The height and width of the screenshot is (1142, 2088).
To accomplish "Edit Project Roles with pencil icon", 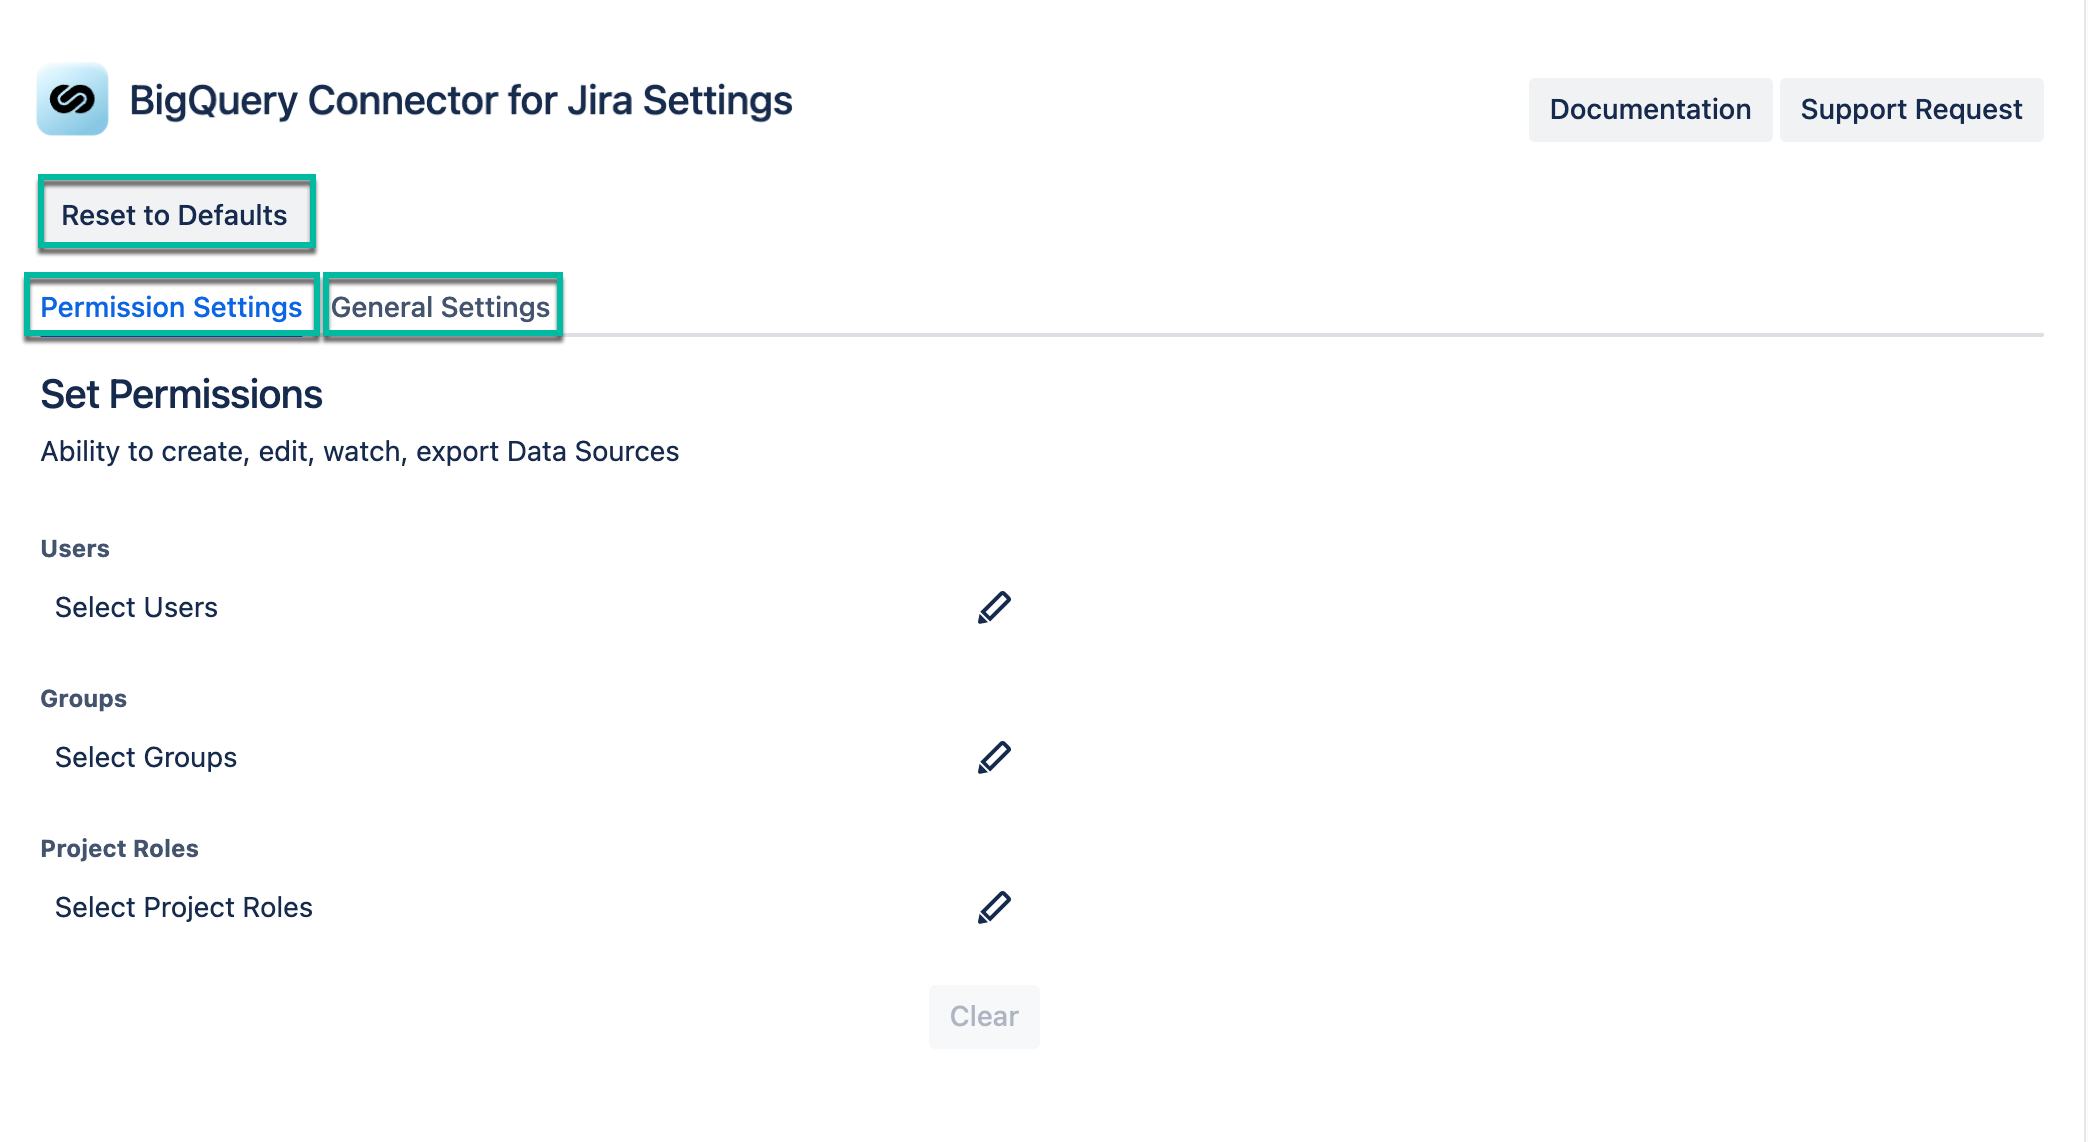I will tap(994, 907).
